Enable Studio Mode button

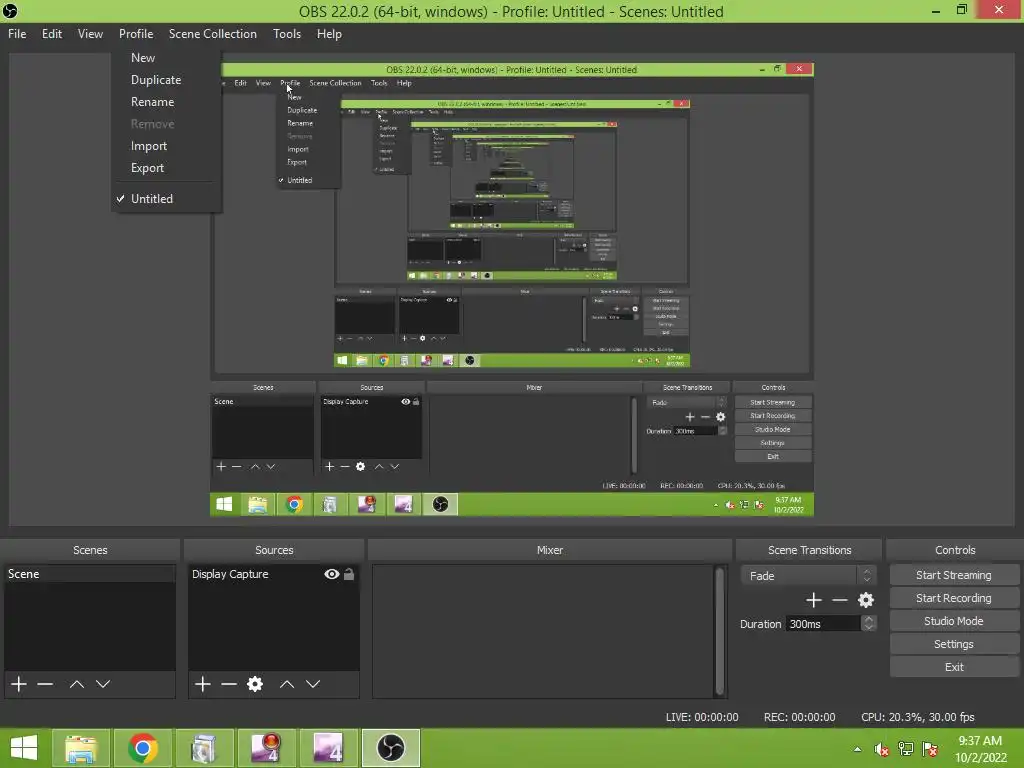coord(953,620)
